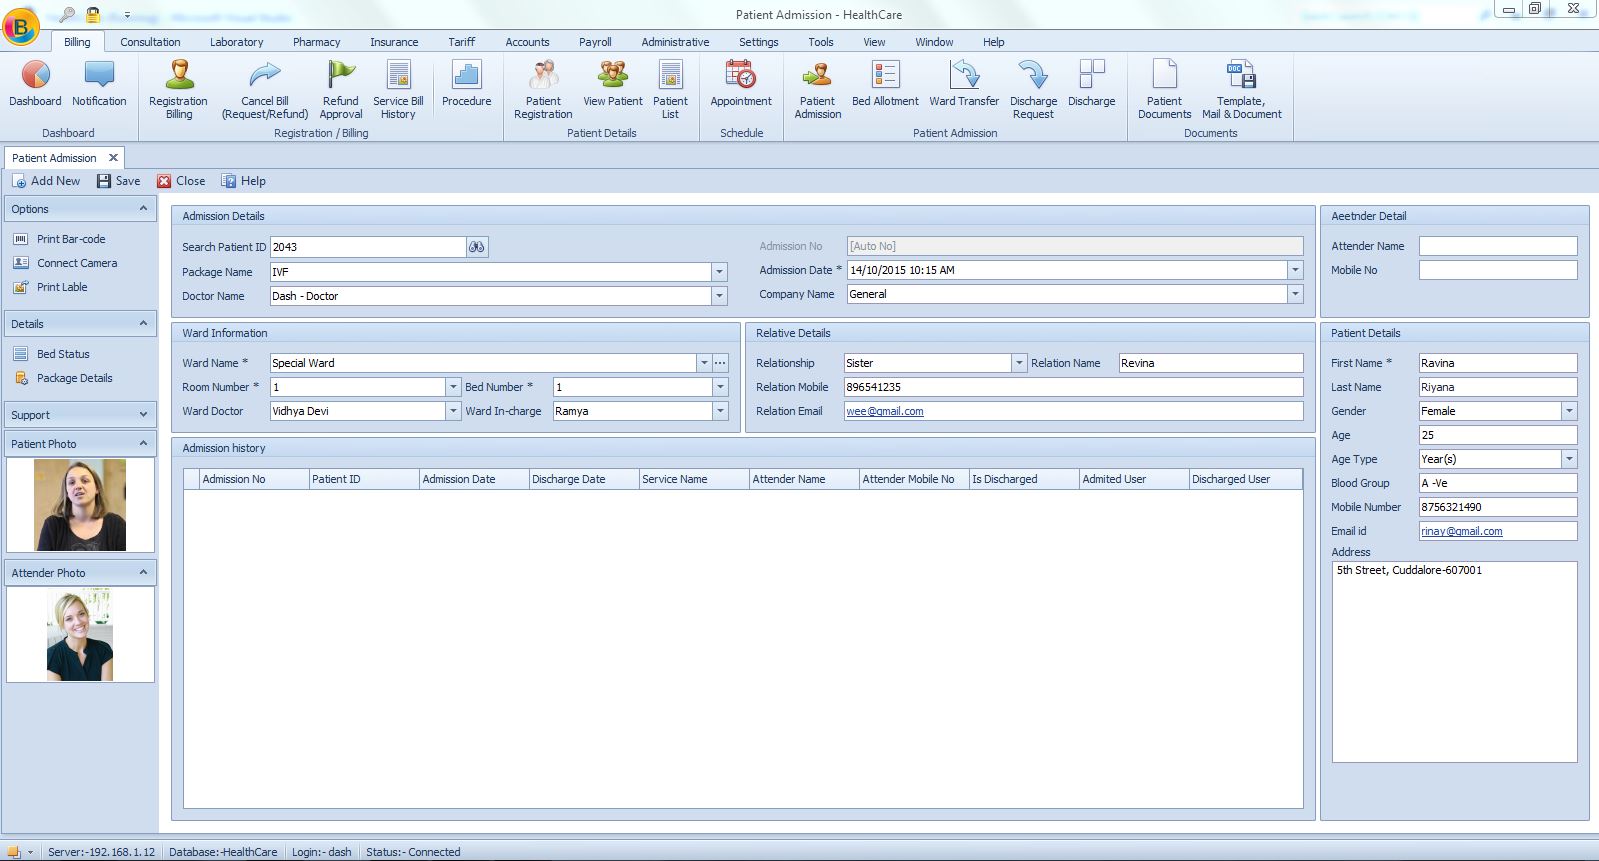Switch to the Laboratory ribbon tab

[236, 42]
